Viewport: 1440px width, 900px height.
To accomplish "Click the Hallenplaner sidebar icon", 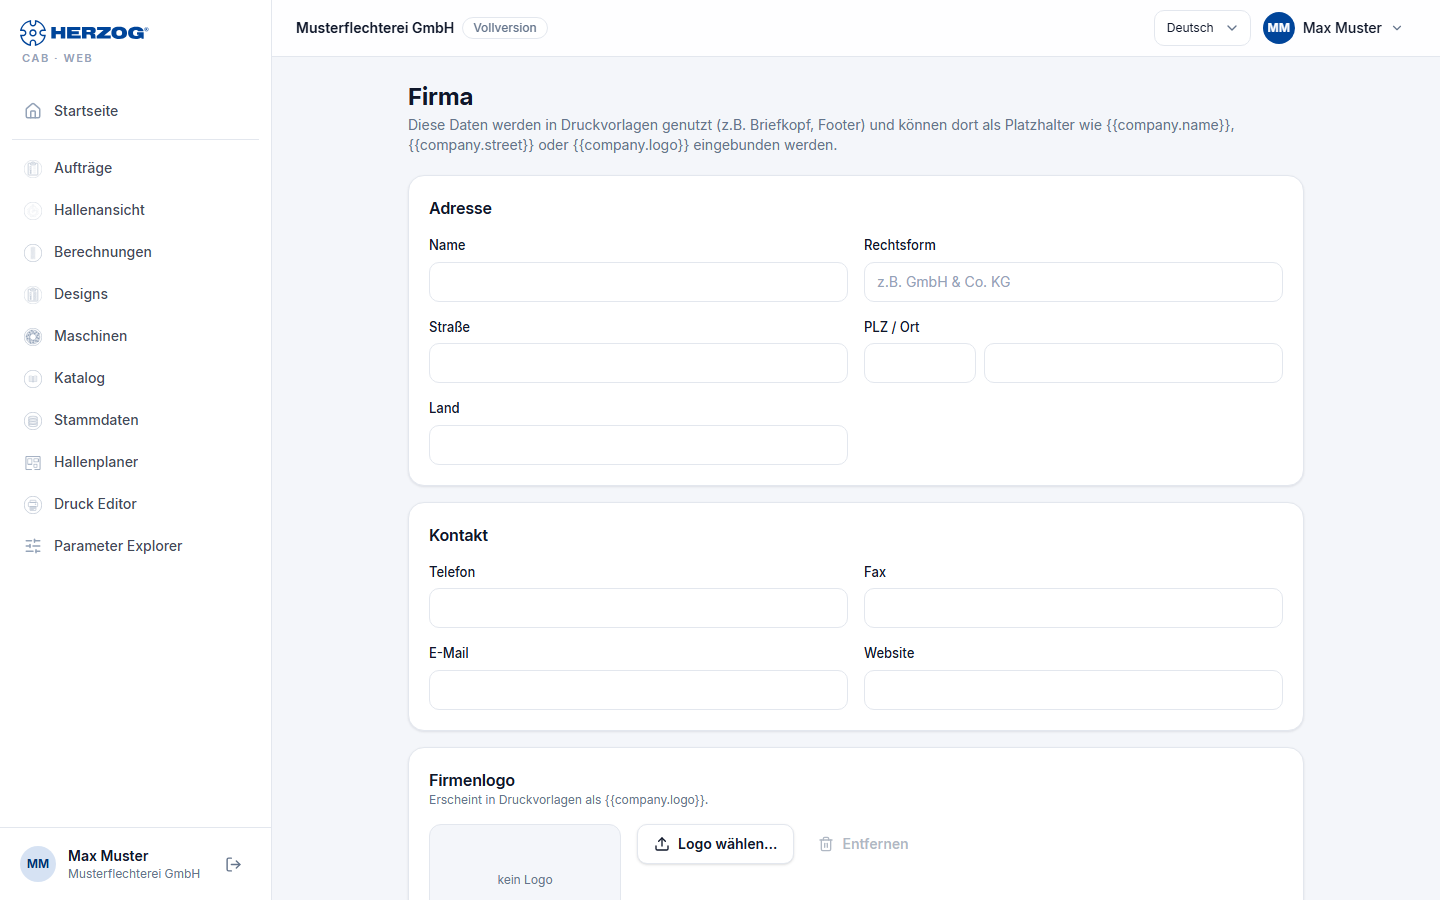I will tap(33, 462).
